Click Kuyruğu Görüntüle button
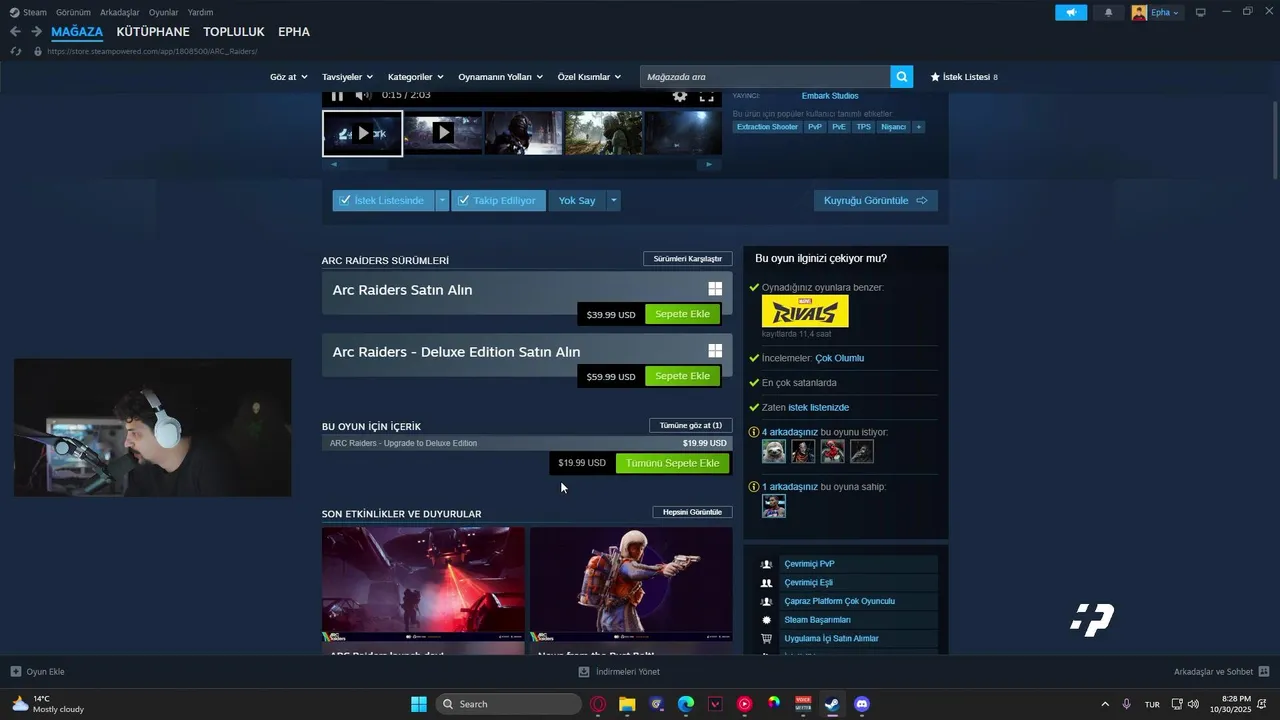 coord(875,200)
